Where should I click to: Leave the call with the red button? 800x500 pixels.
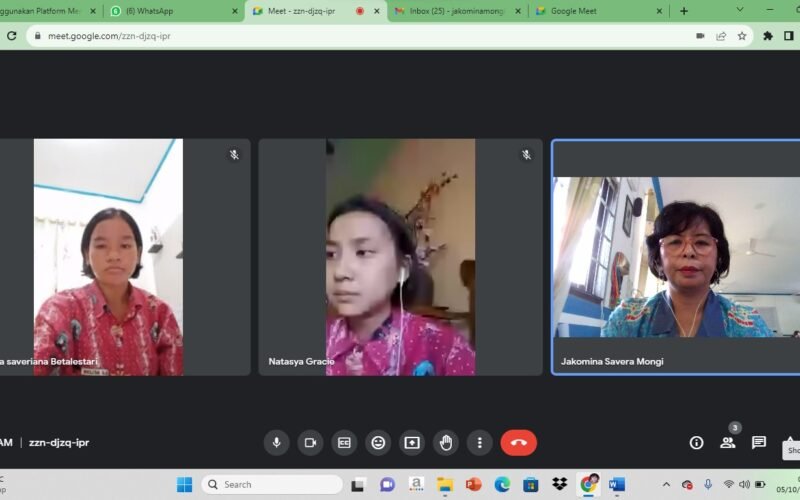pyautogui.click(x=518, y=442)
